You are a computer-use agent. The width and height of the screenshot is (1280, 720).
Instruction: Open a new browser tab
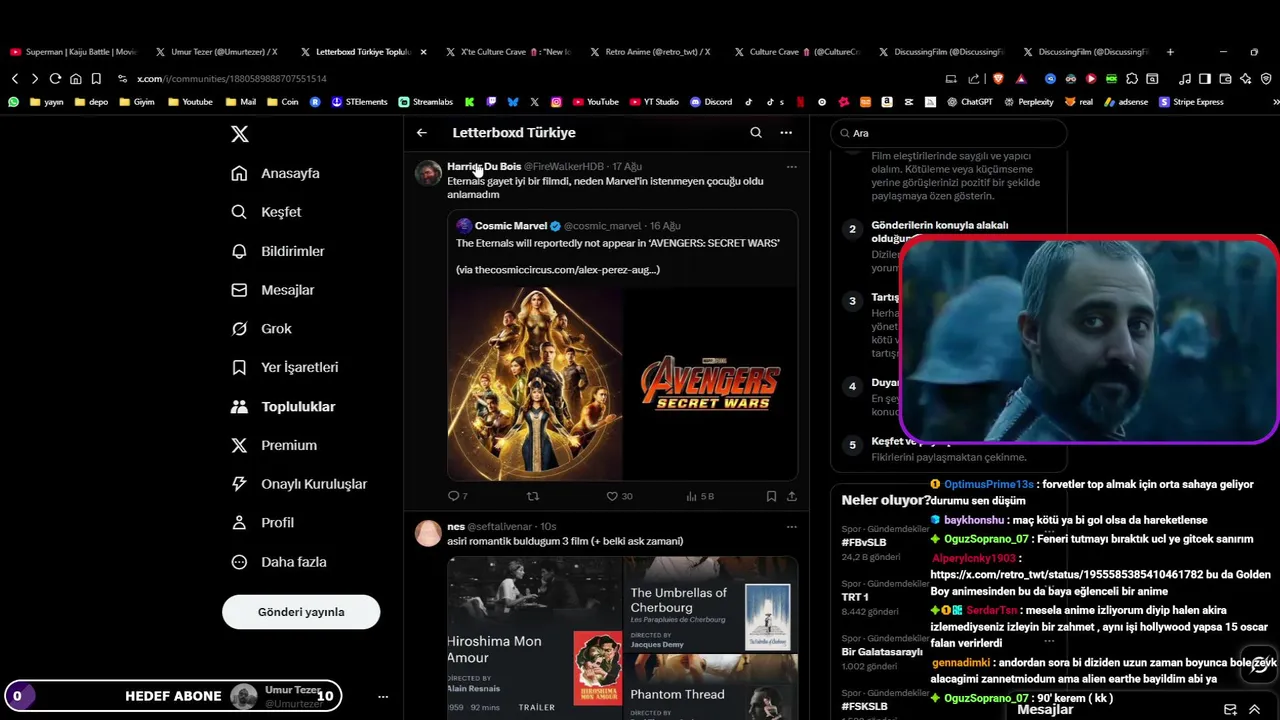coord(1170,52)
